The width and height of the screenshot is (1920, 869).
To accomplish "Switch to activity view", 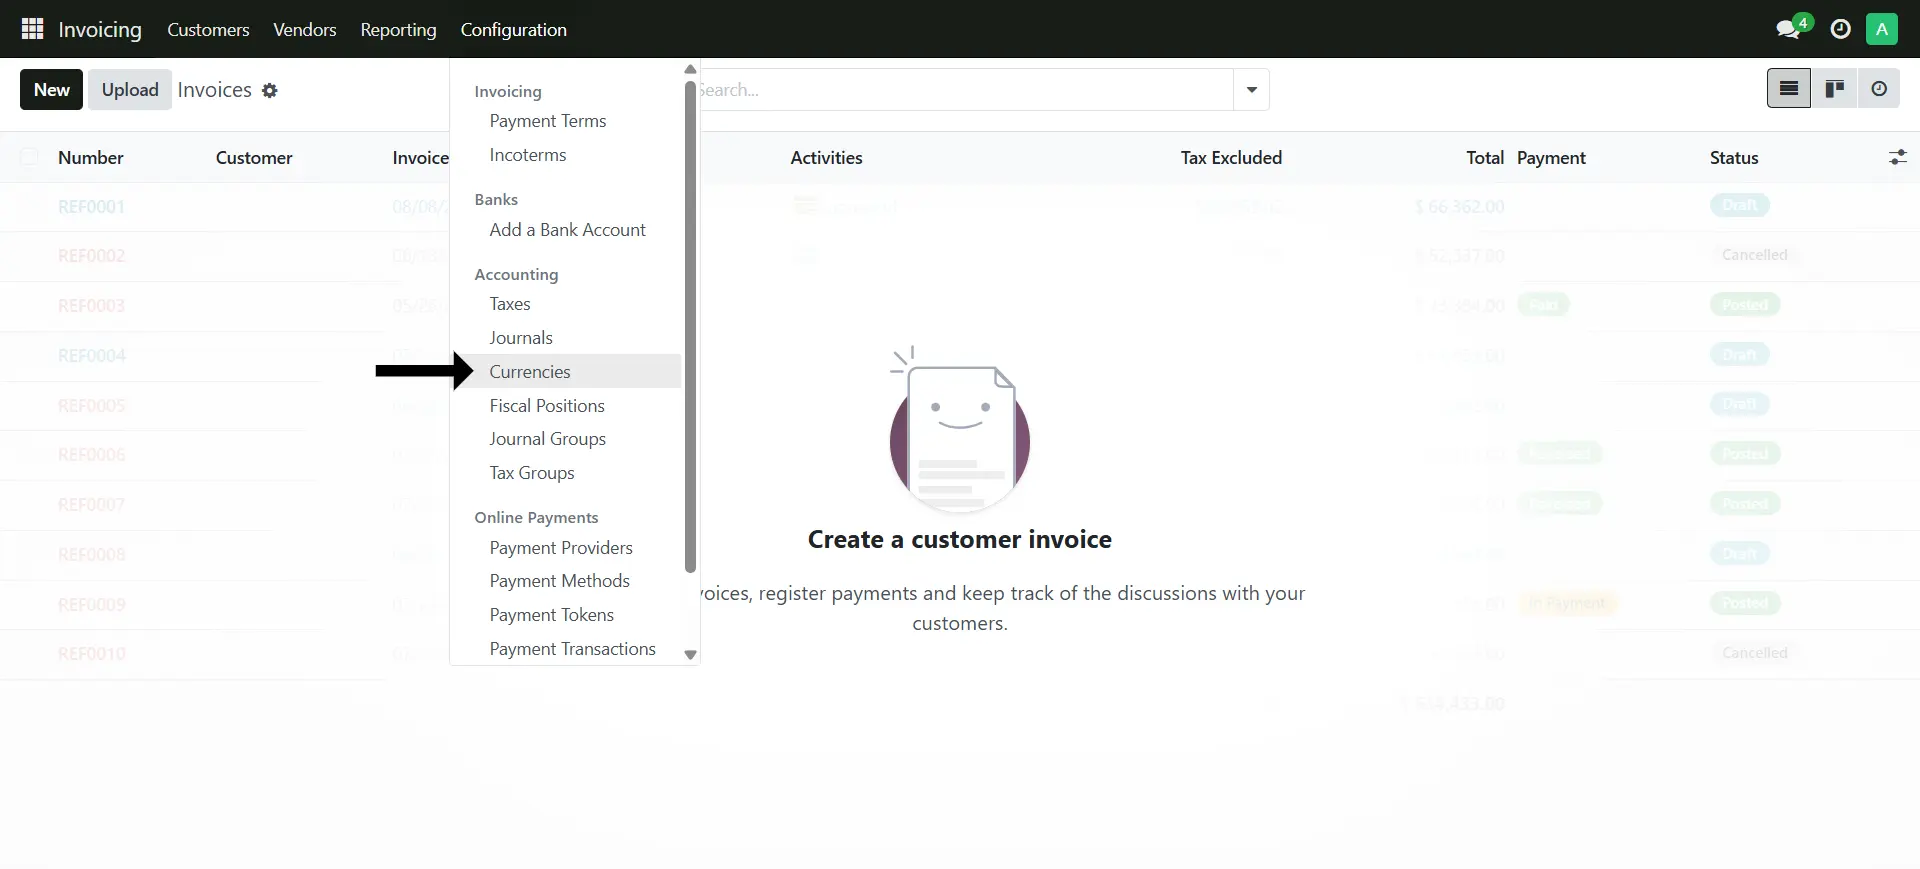I will tap(1879, 89).
